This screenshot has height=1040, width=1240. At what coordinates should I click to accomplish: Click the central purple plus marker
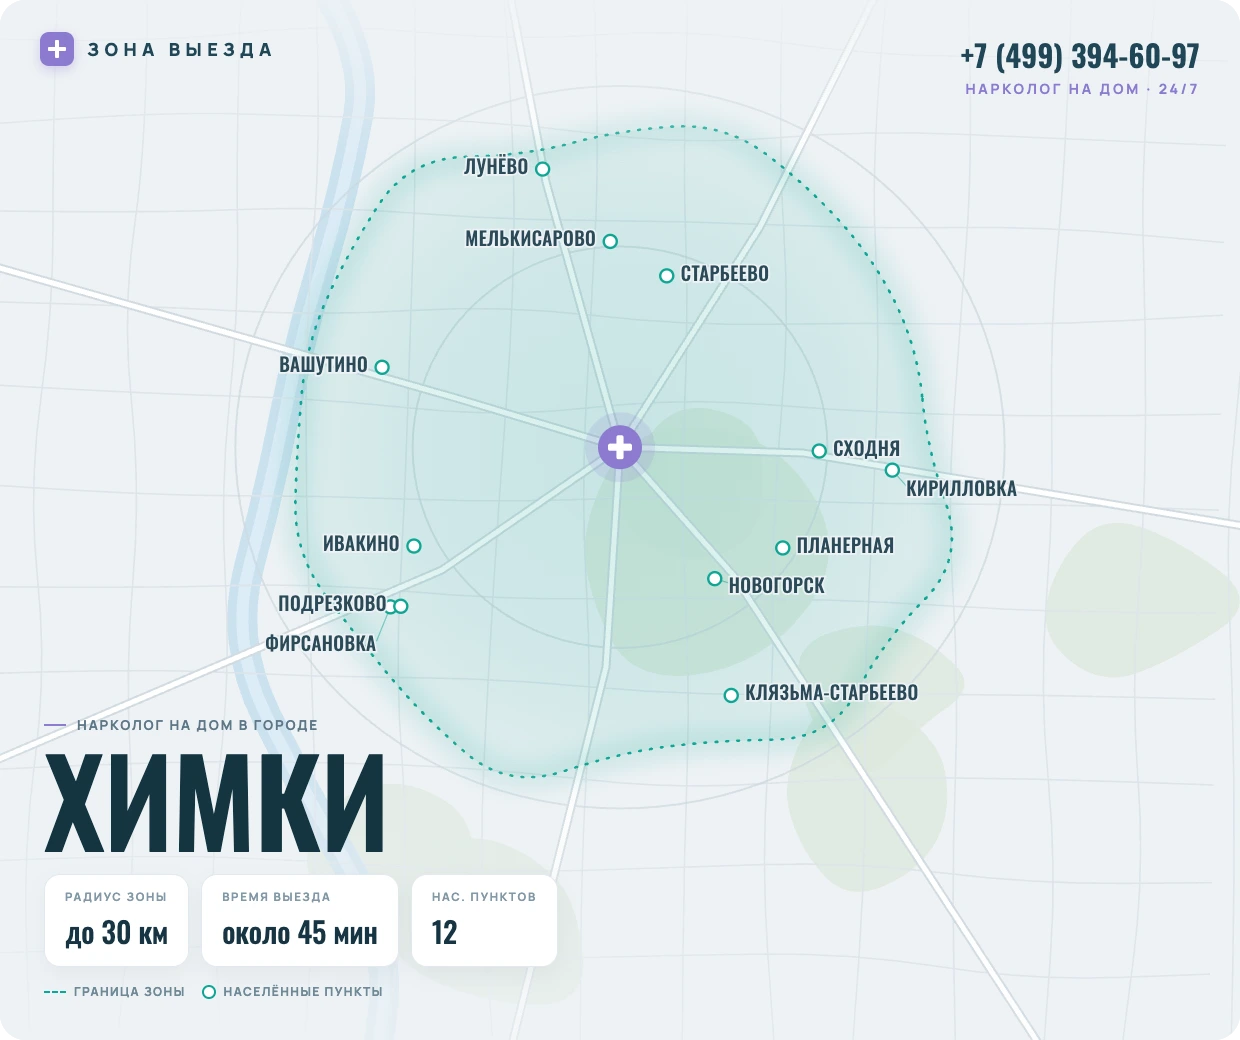(x=620, y=447)
